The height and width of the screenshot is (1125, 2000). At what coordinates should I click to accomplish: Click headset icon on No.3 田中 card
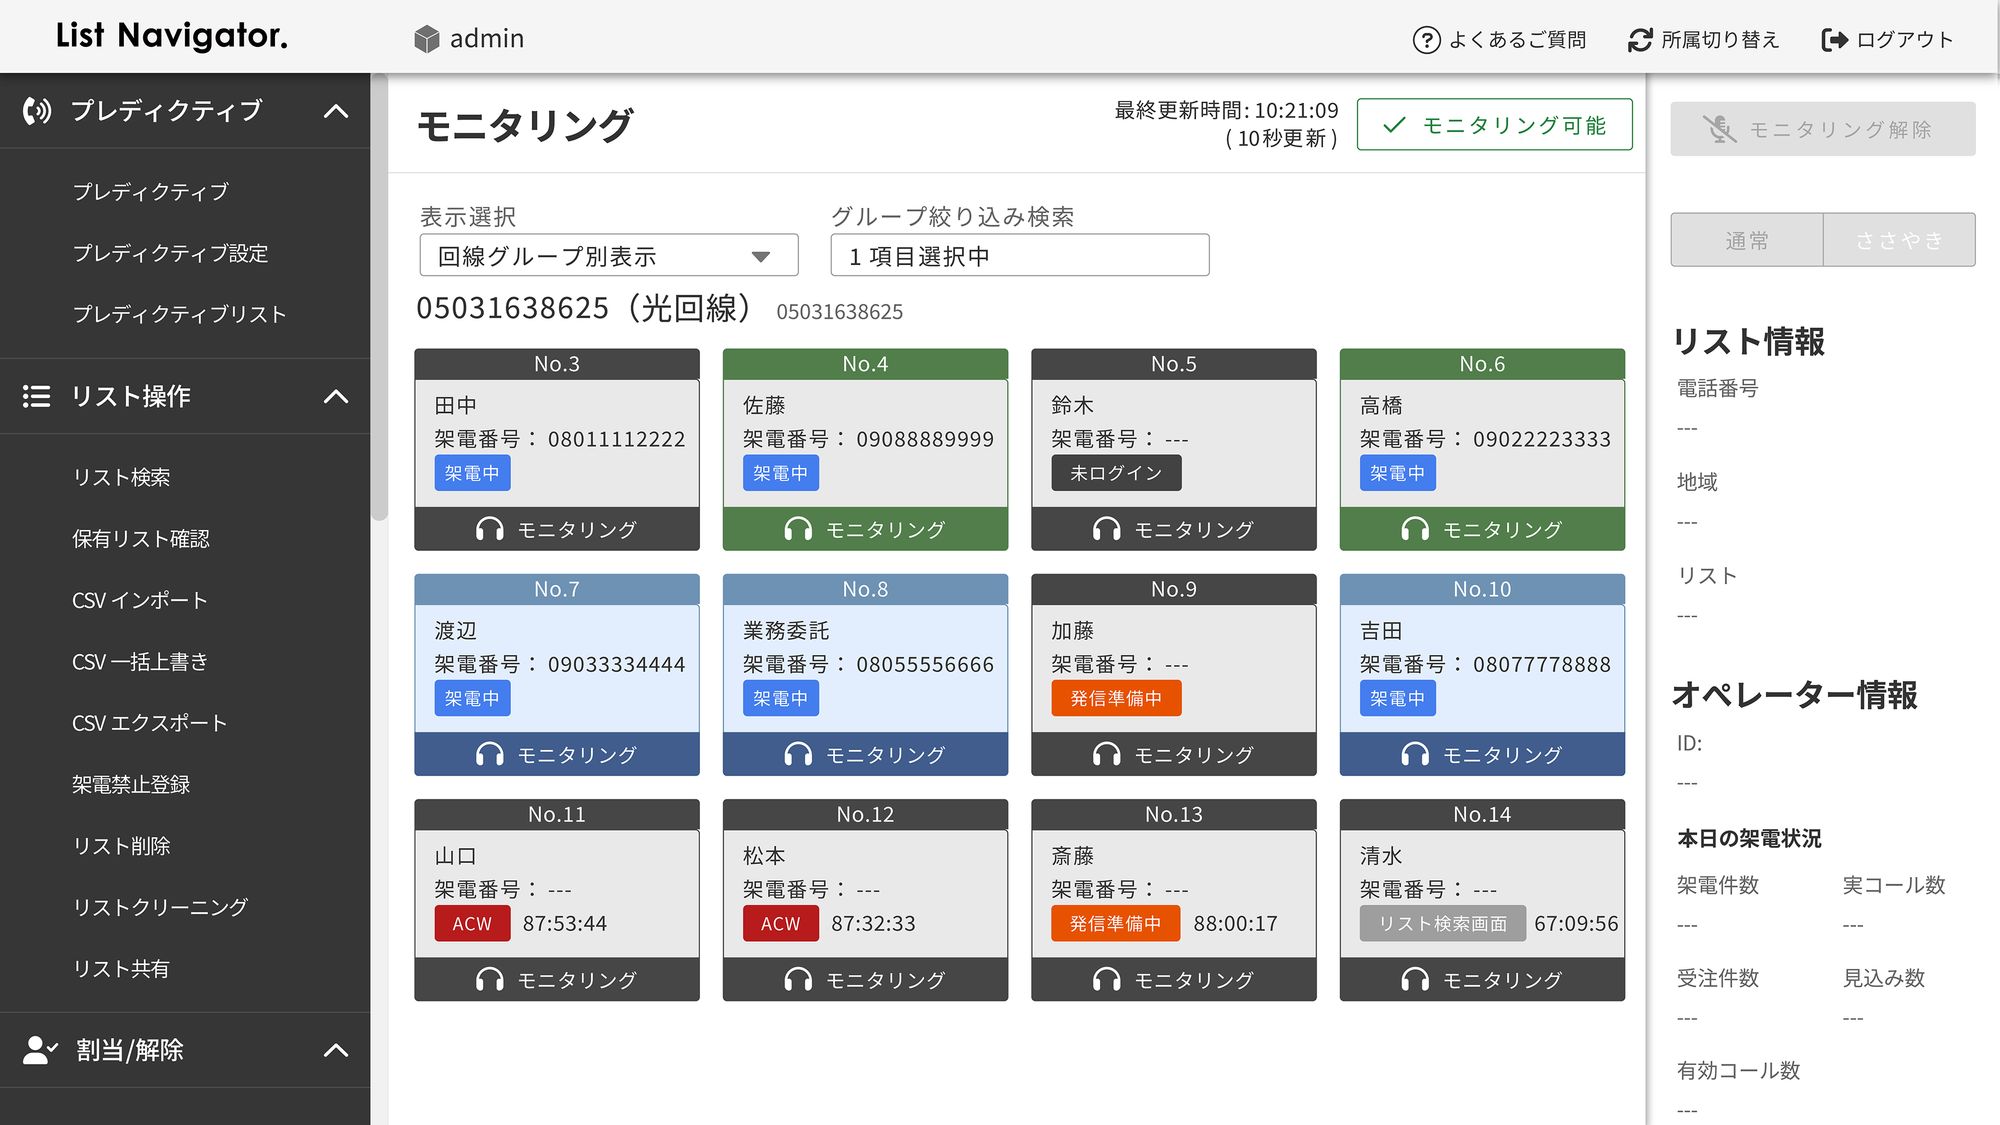[x=490, y=529]
